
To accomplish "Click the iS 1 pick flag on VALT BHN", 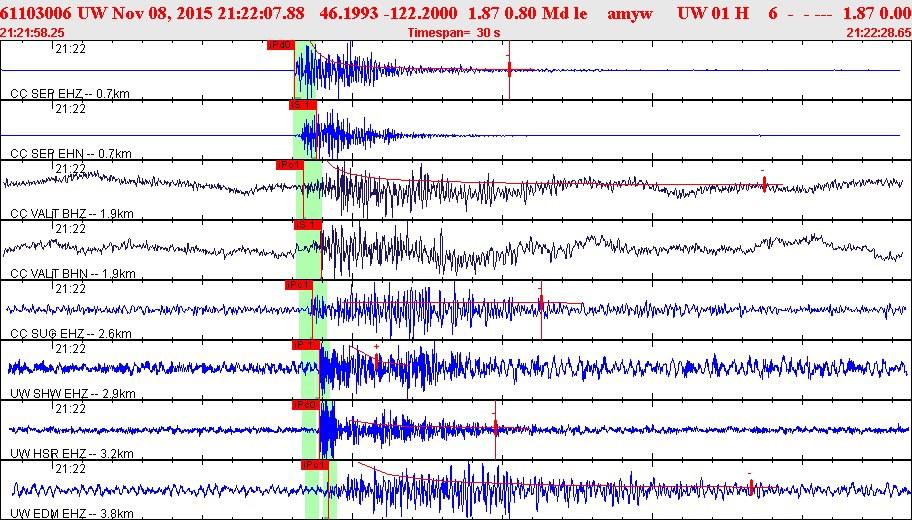I will coord(308,225).
